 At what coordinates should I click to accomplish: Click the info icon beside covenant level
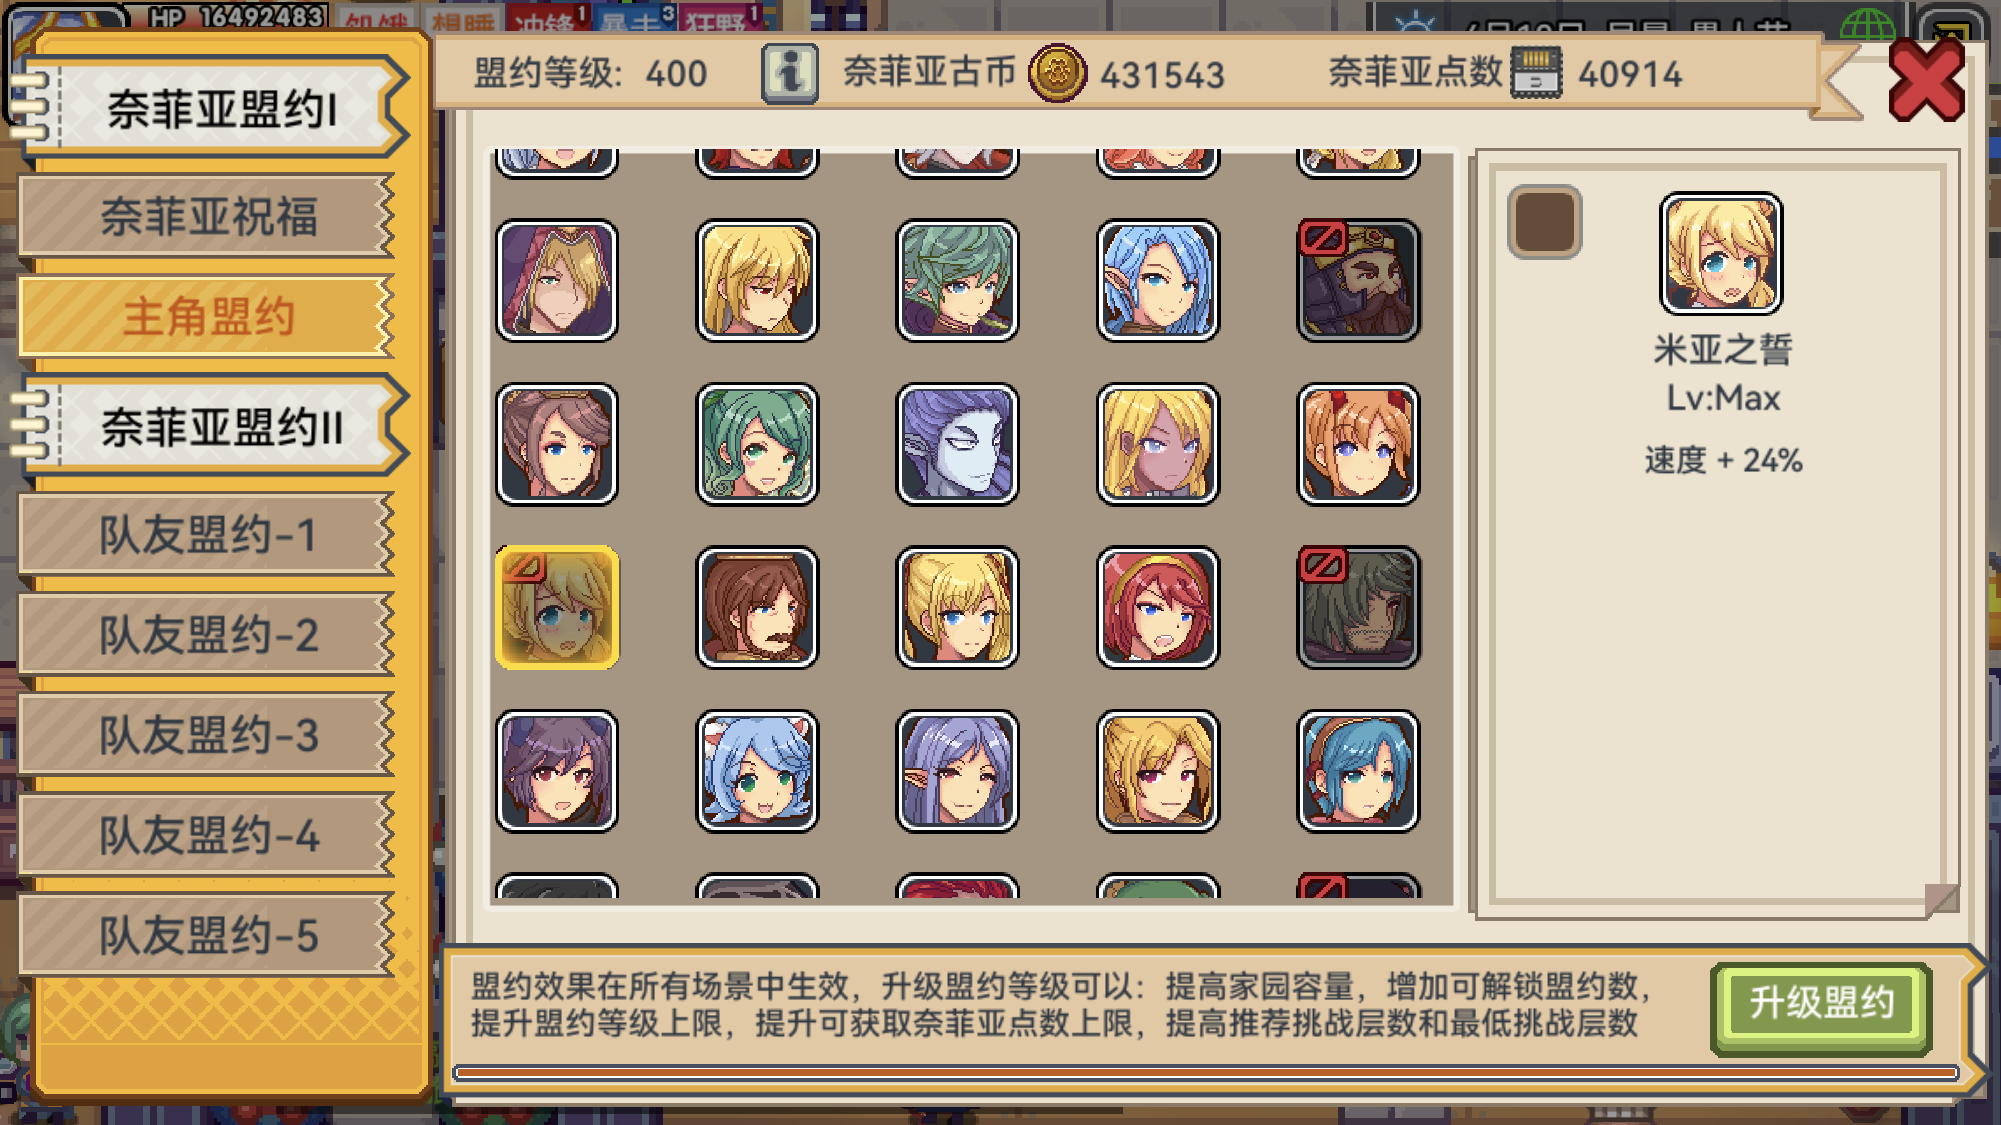coord(789,73)
